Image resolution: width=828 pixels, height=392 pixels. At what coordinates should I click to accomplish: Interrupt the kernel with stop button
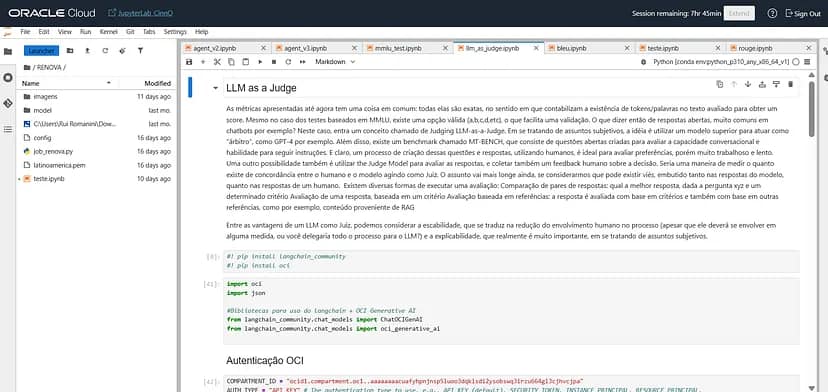pos(274,62)
